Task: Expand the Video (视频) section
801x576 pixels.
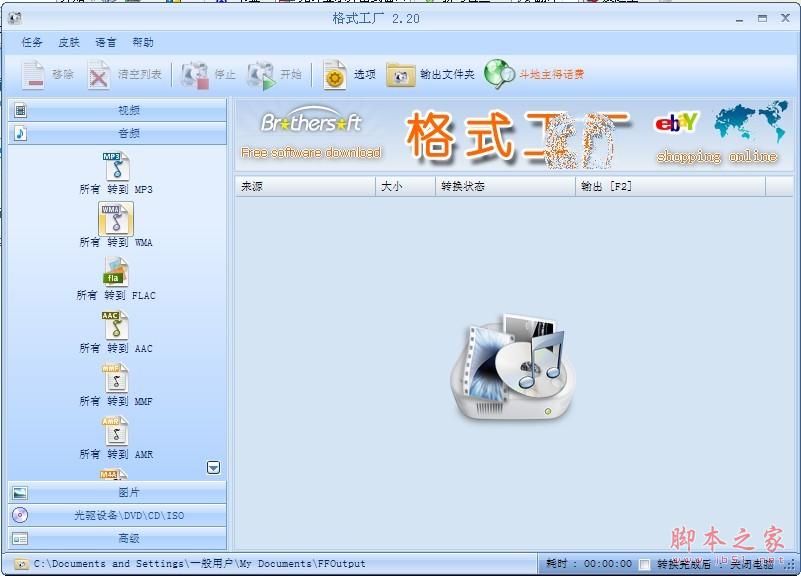Action: 117,110
